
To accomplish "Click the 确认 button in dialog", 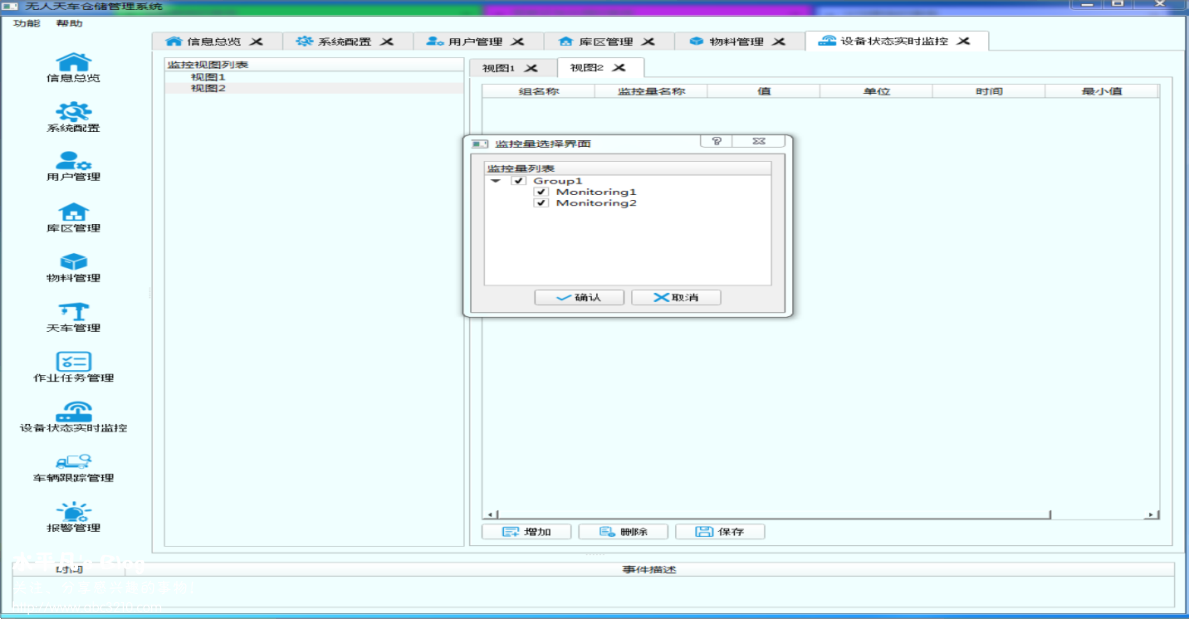I will (x=579, y=298).
